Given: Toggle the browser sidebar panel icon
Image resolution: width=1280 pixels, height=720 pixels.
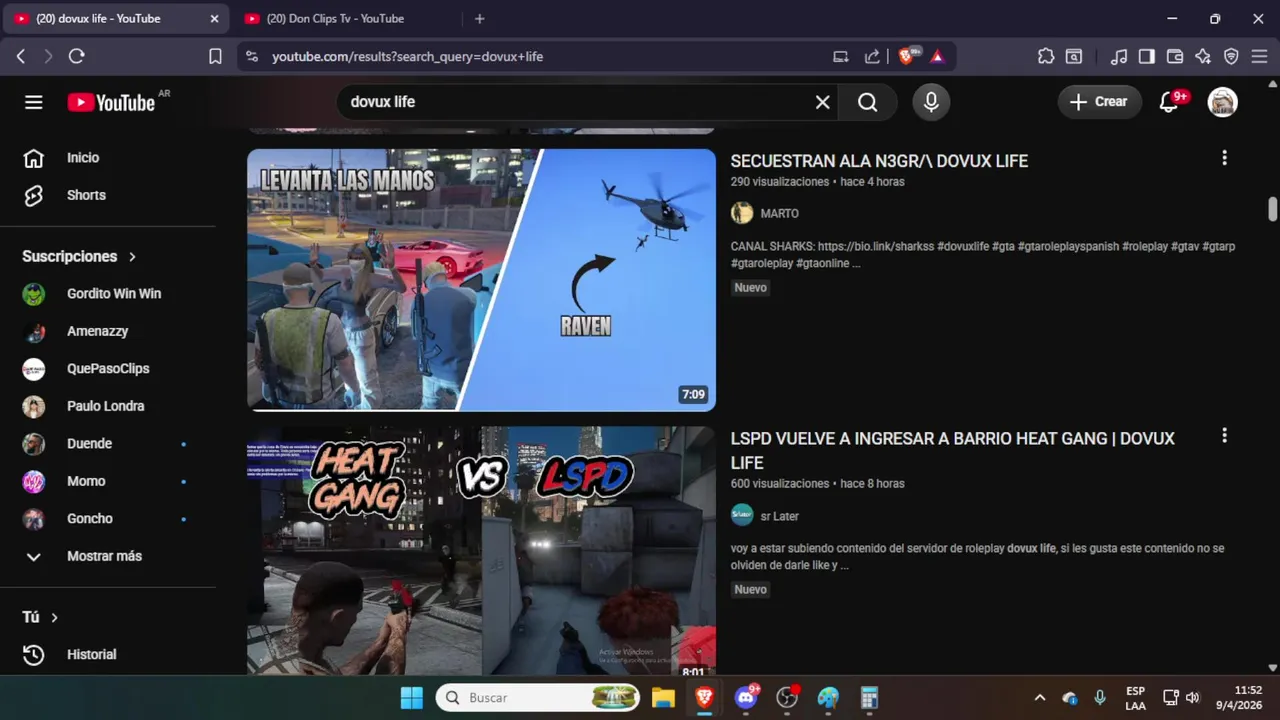Looking at the screenshot, I should (1147, 57).
